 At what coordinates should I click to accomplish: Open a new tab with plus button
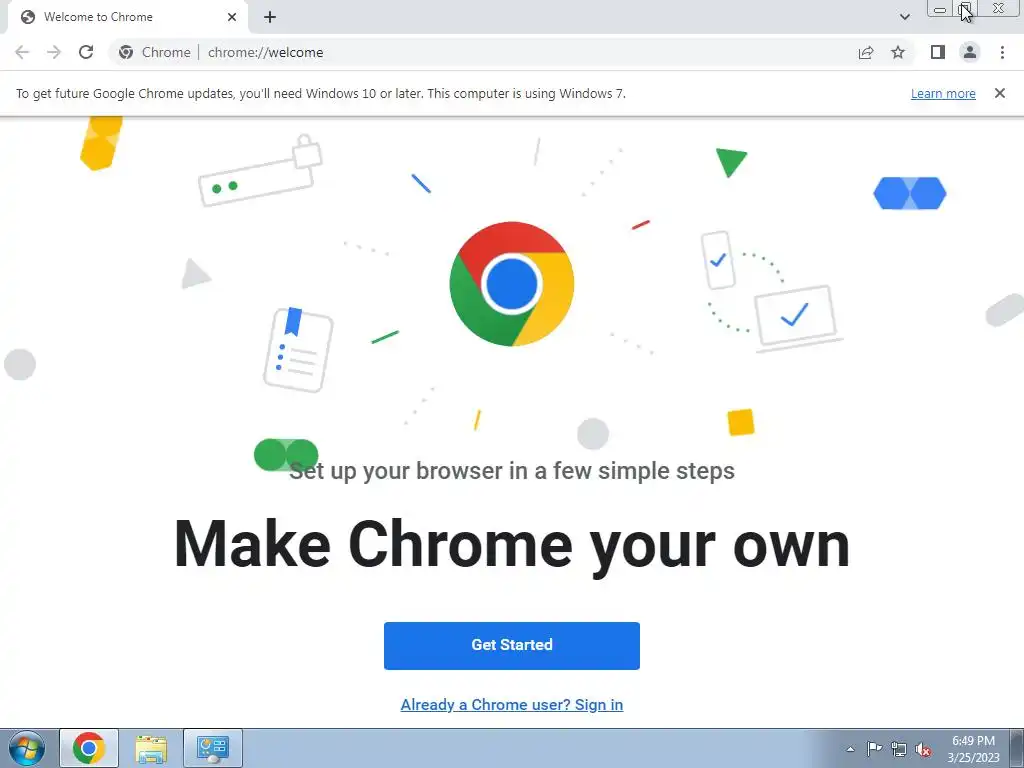pyautogui.click(x=270, y=17)
